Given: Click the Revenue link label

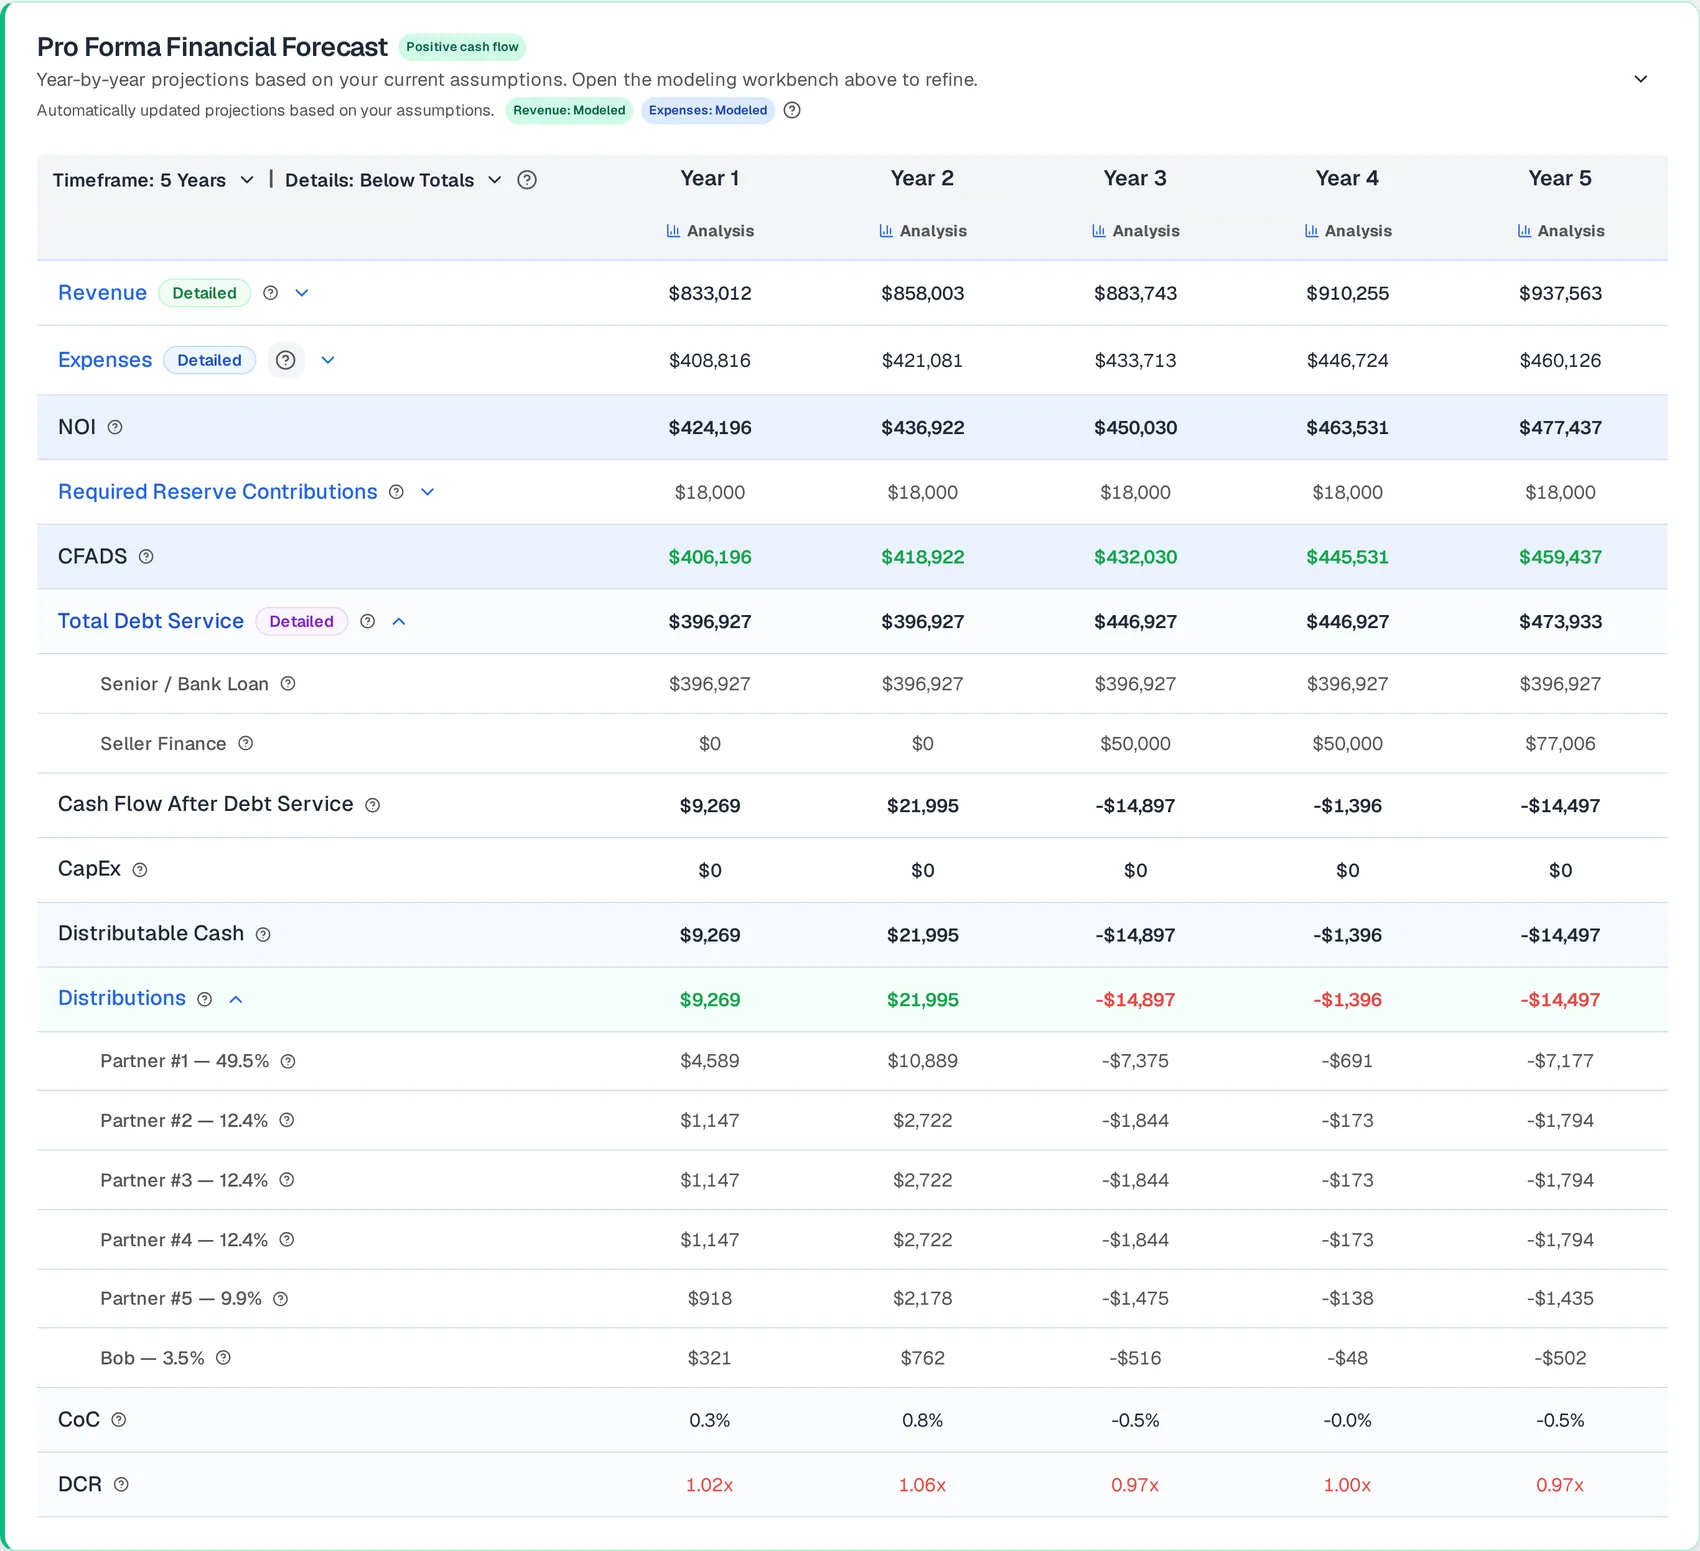Looking at the screenshot, I should click(x=102, y=293).
